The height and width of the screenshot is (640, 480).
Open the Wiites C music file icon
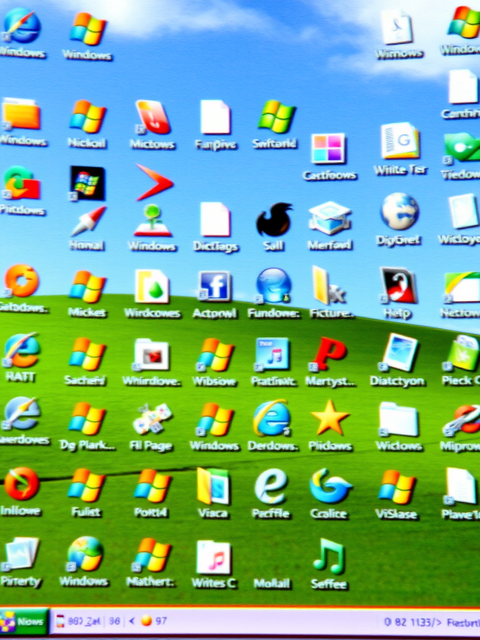(x=213, y=558)
